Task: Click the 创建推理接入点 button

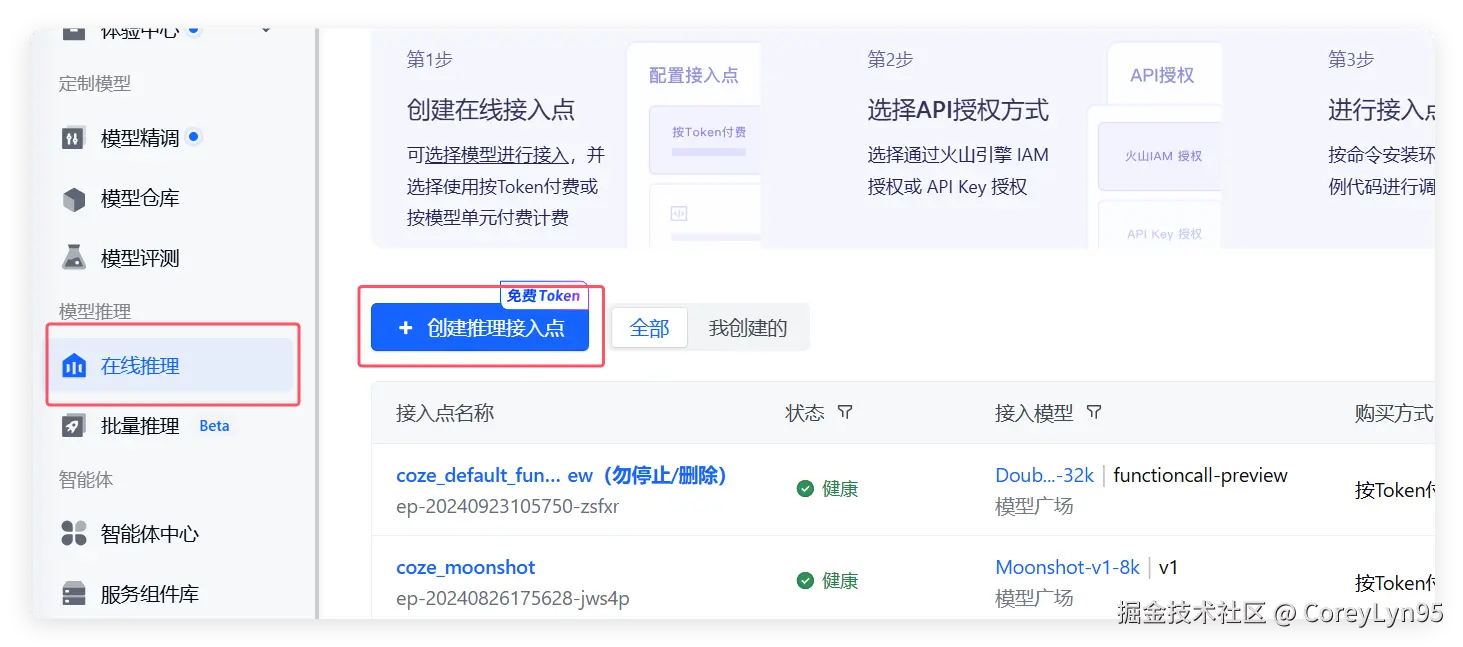Action: coord(479,326)
